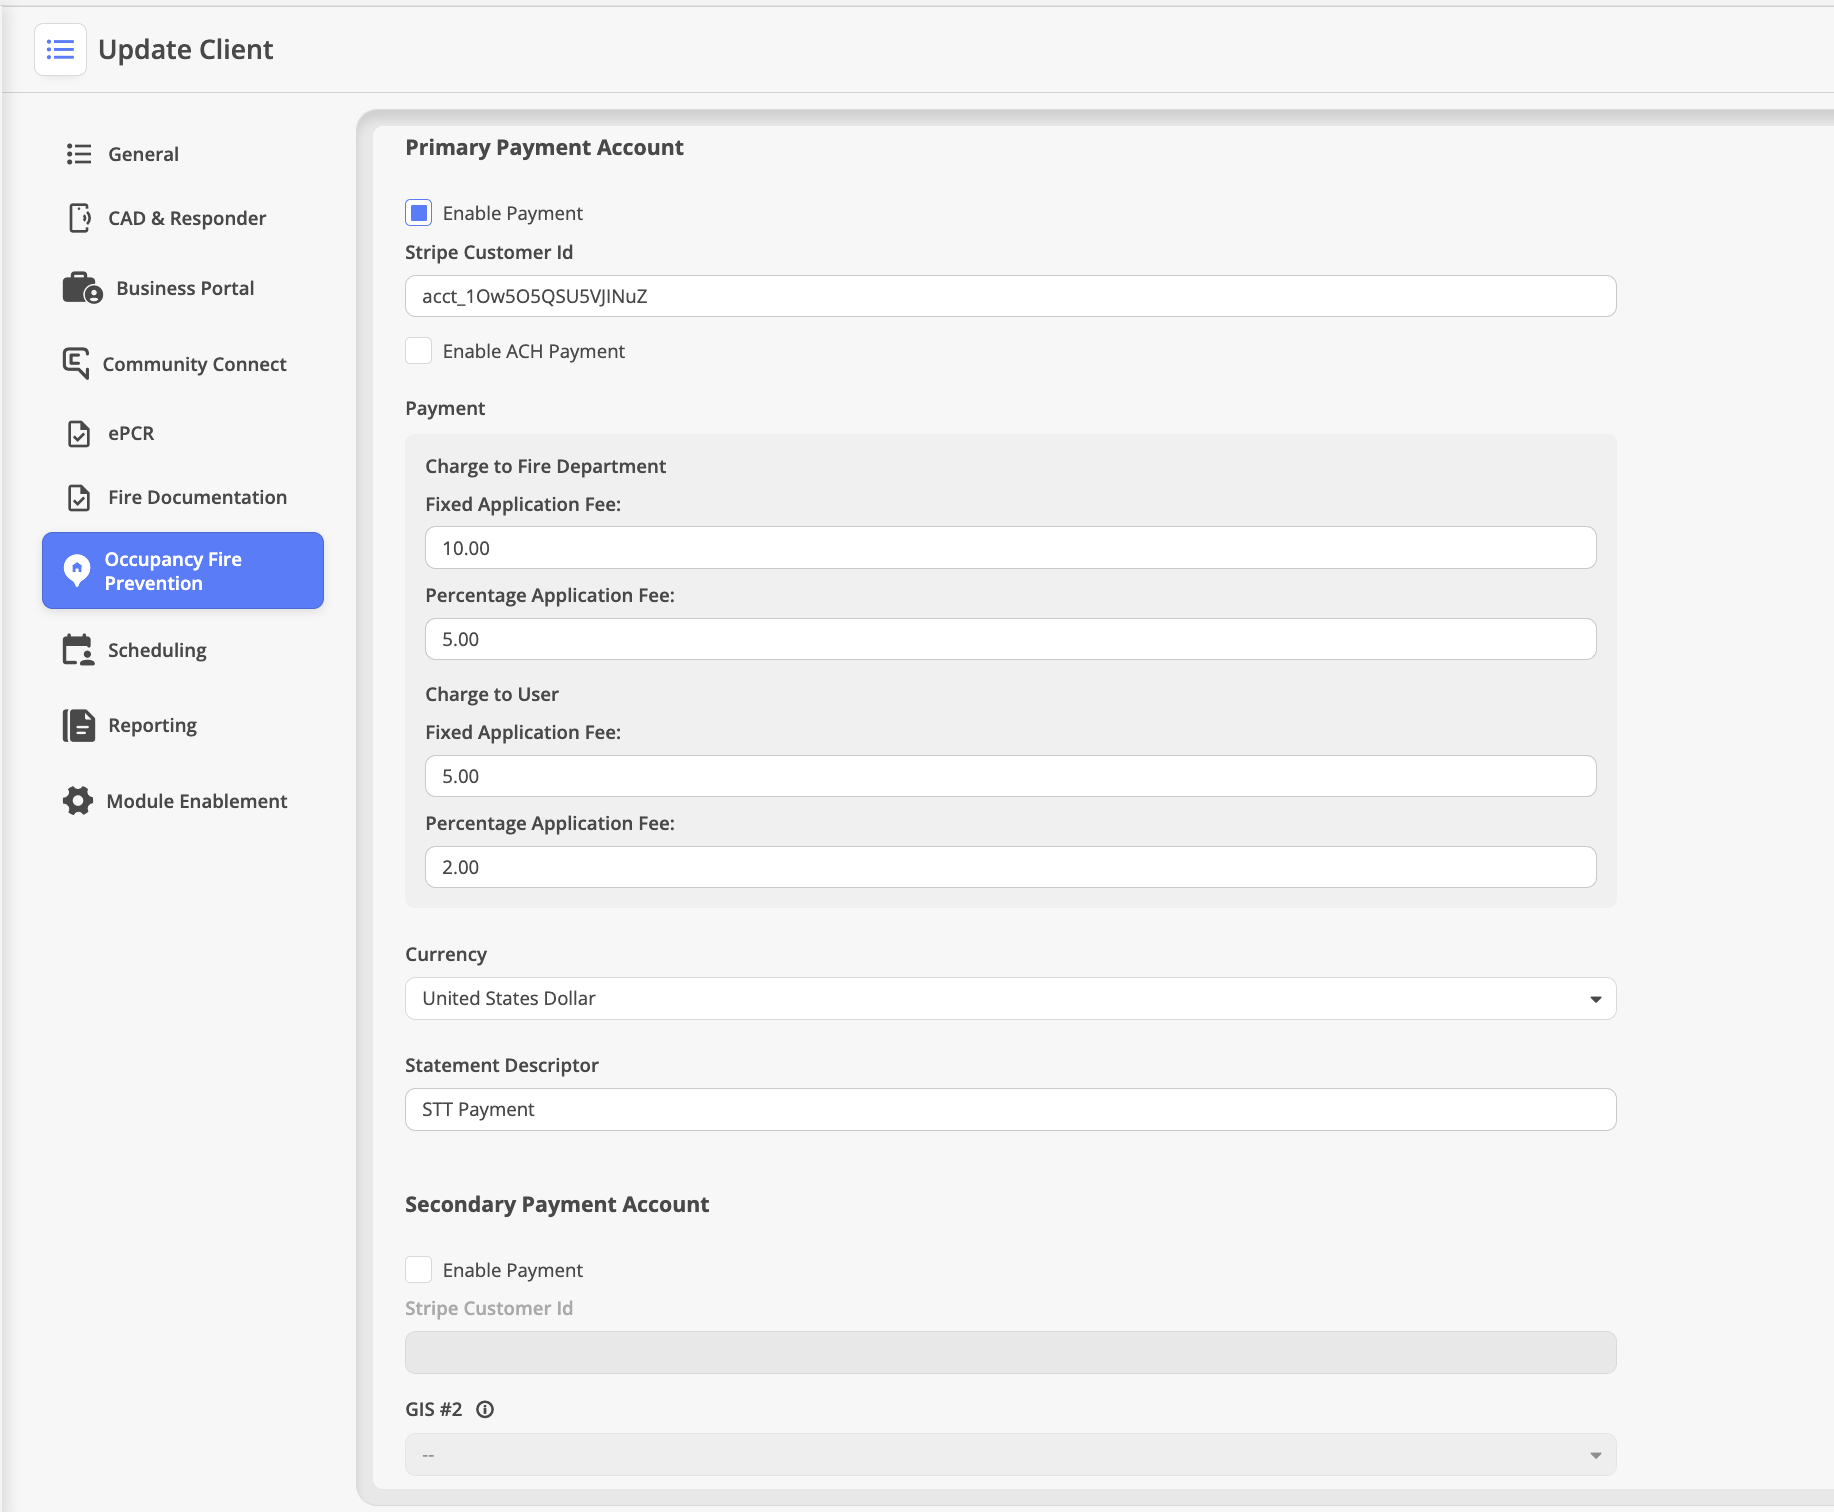Screen dimensions: 1834x1512
Task: Uncheck the primary Enable Payment checkbox
Action: tap(419, 213)
